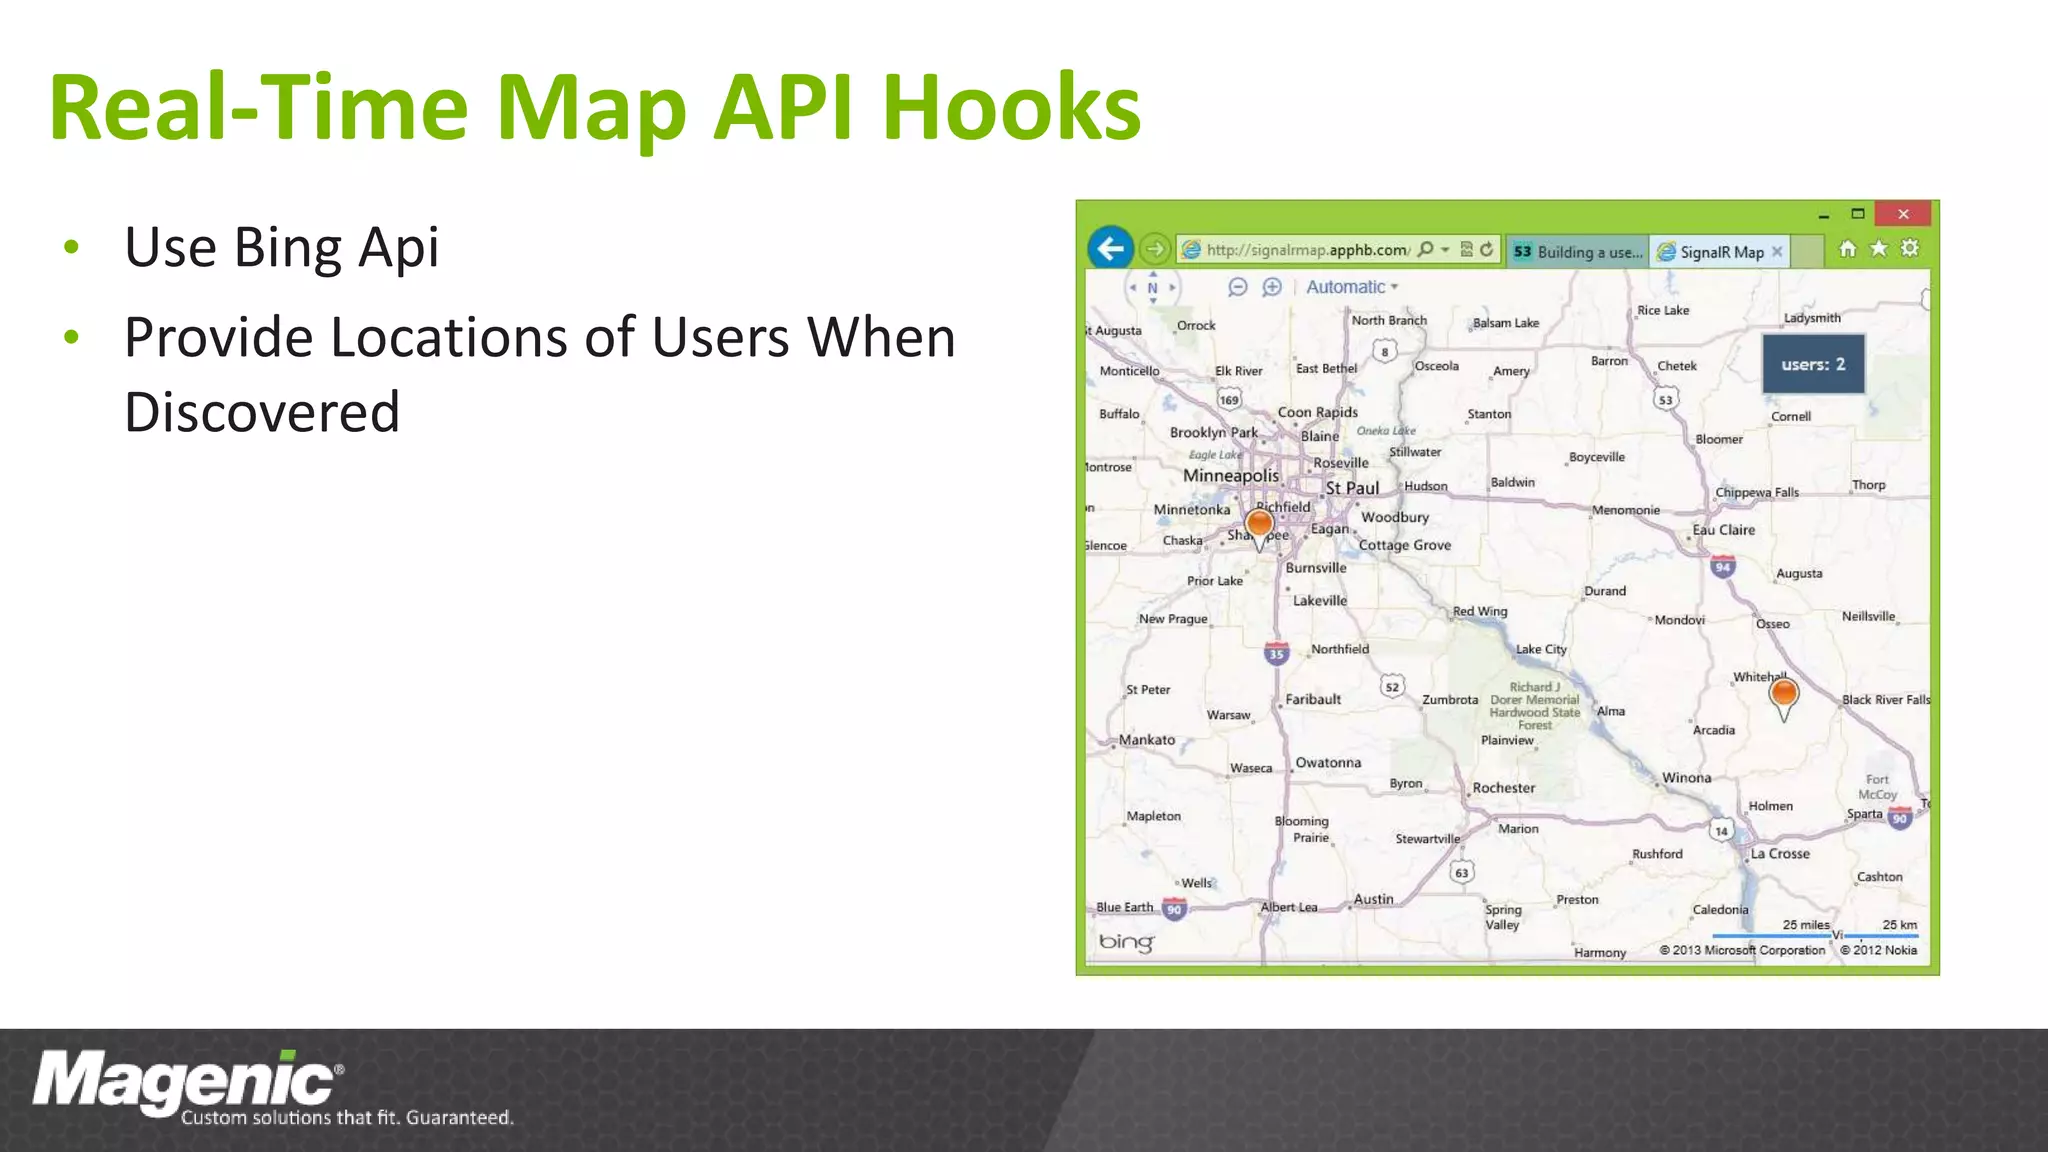Viewport: 2048px width, 1152px height.
Task: Click the Northfield label on map
Action: click(1340, 649)
